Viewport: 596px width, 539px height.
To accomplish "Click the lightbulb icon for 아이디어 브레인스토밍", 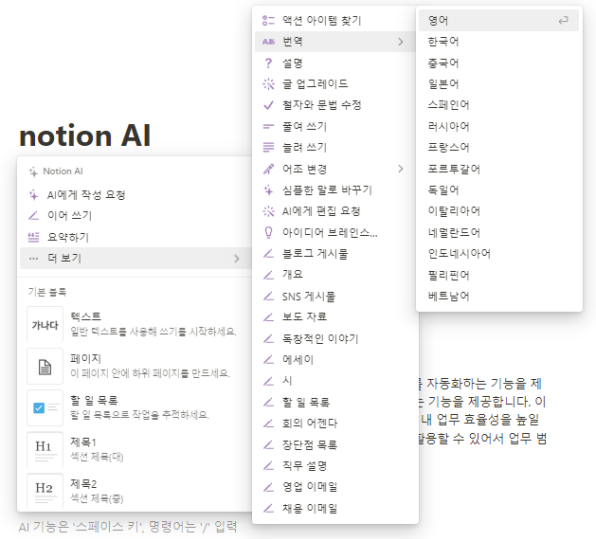I will point(268,232).
